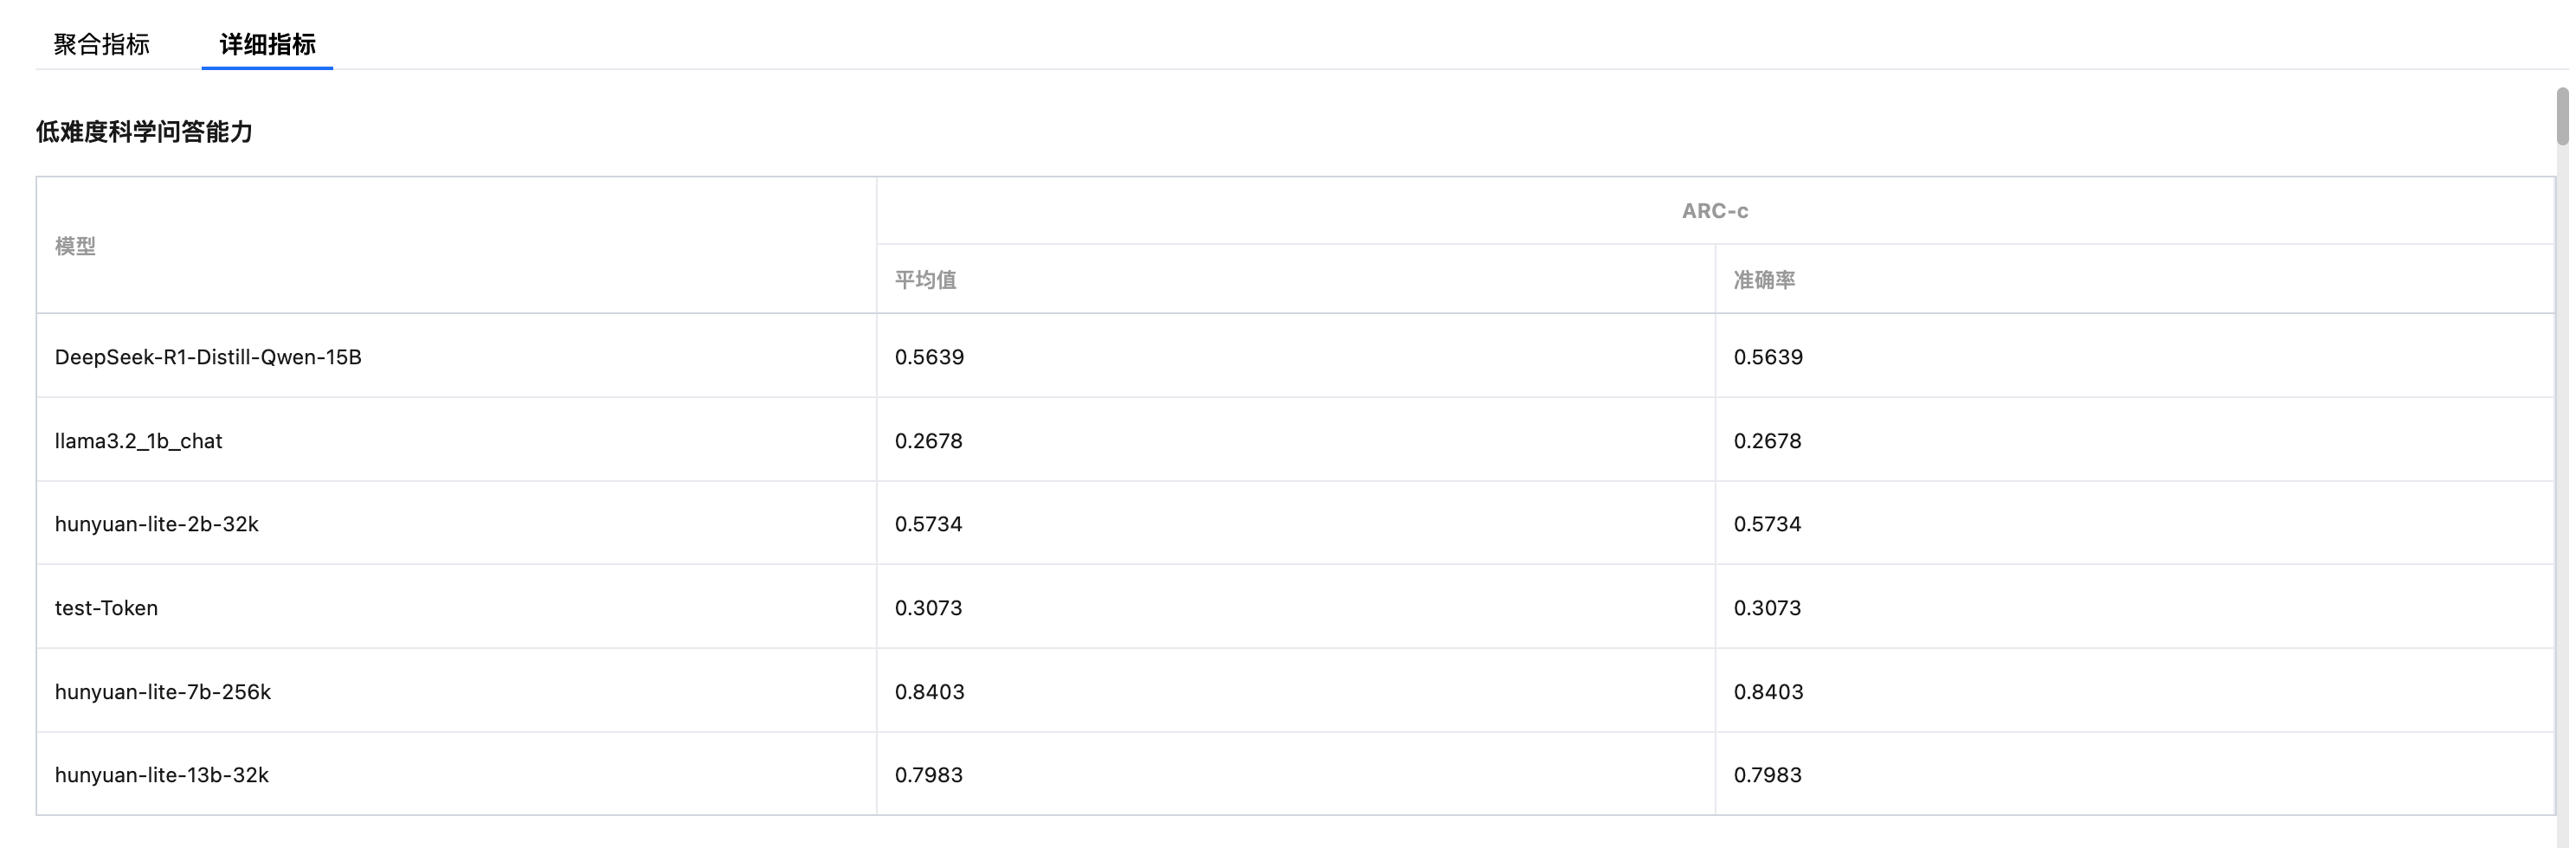Select the hunyuan-lite-13b-32k model row
The width and height of the screenshot is (2576, 848).
coord(162,775)
